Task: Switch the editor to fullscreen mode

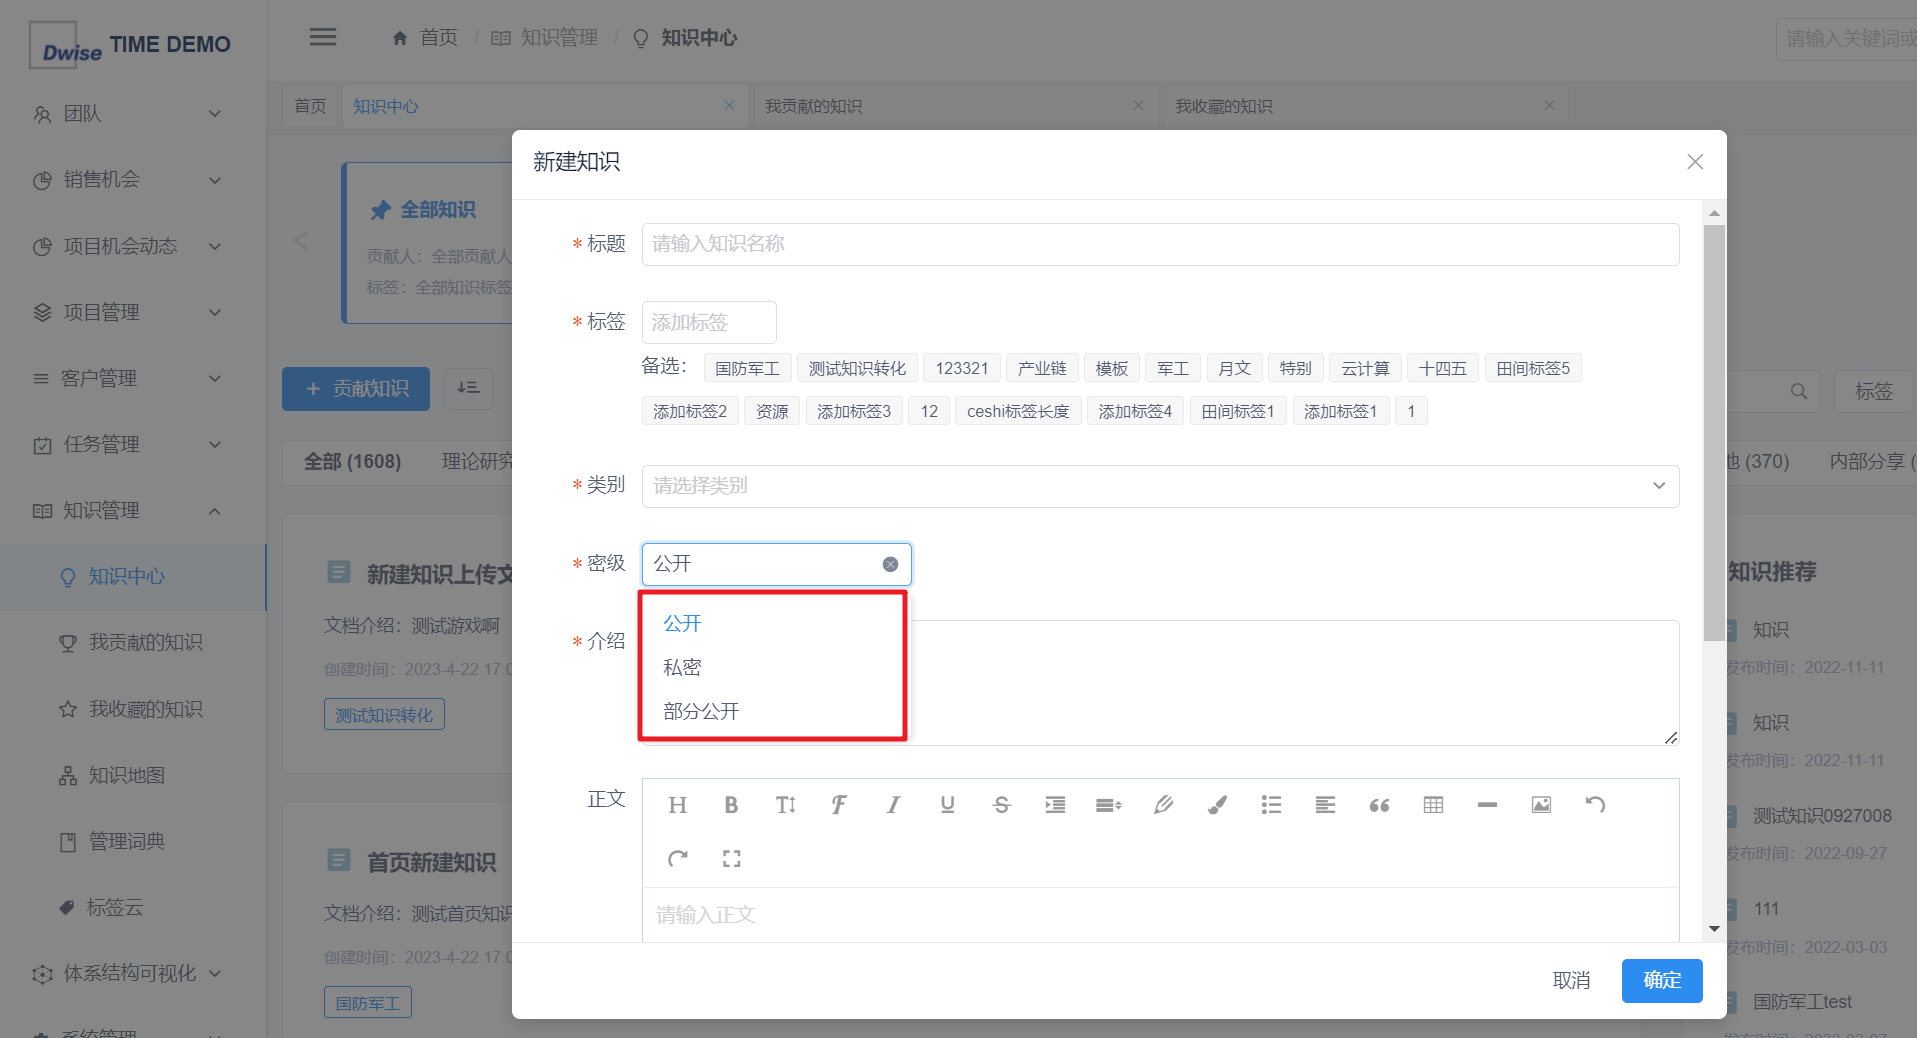Action: [731, 858]
